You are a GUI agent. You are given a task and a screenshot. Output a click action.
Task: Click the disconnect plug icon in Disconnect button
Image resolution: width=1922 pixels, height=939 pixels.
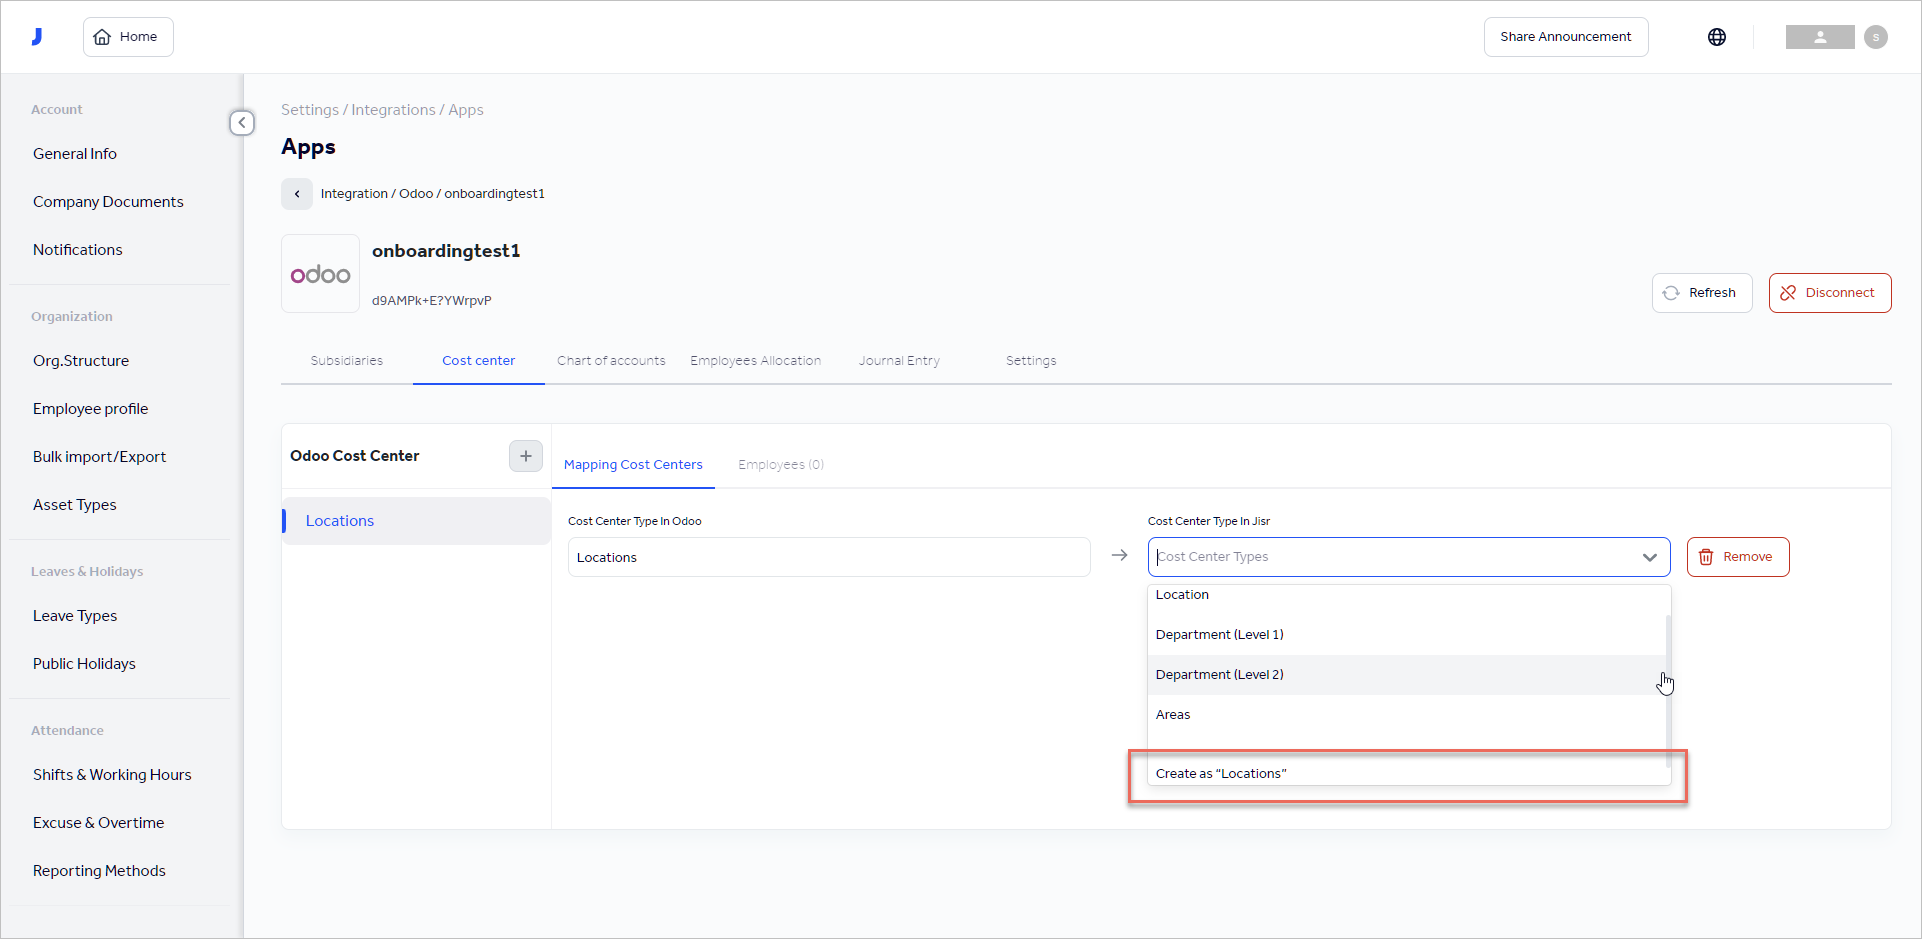[x=1788, y=292]
